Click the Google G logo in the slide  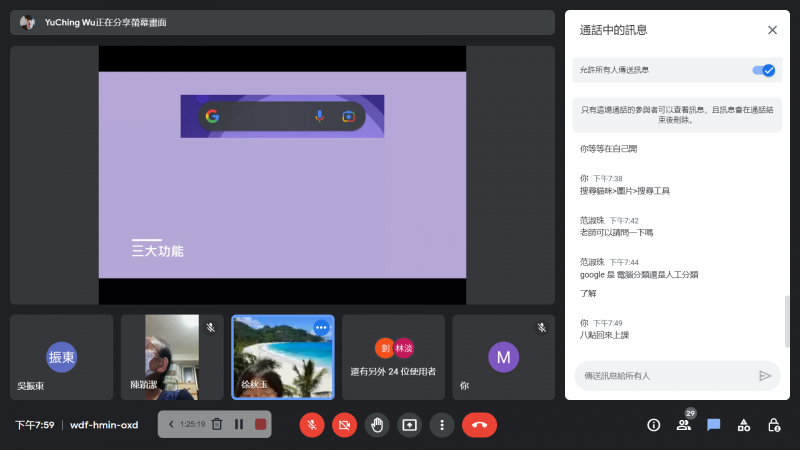212,117
